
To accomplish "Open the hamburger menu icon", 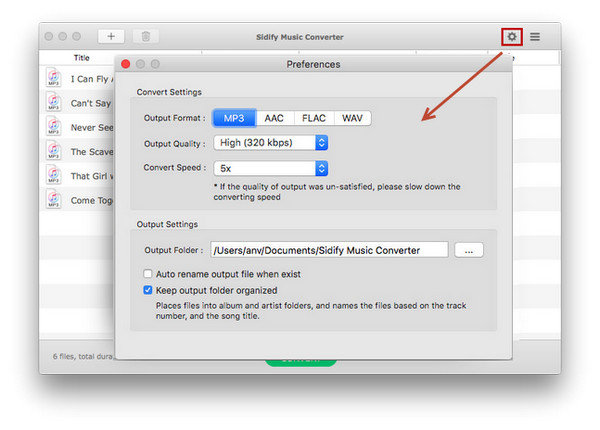I will [x=535, y=37].
